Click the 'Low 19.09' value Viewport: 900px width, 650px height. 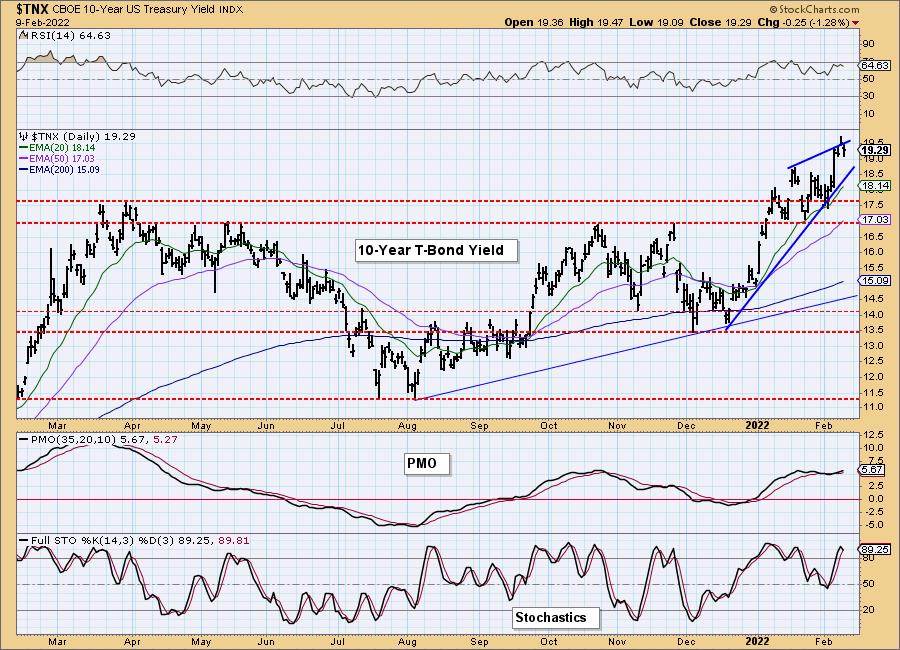pos(656,22)
